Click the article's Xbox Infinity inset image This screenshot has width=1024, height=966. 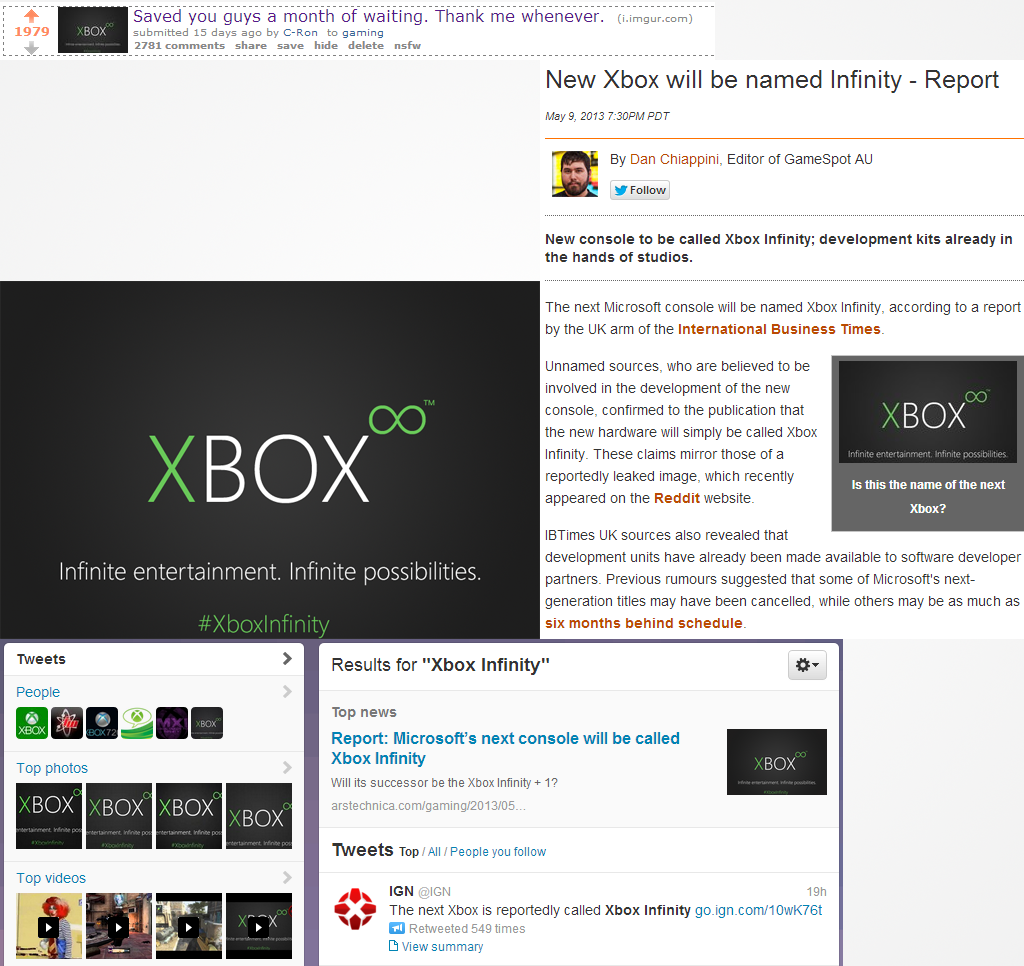point(927,412)
